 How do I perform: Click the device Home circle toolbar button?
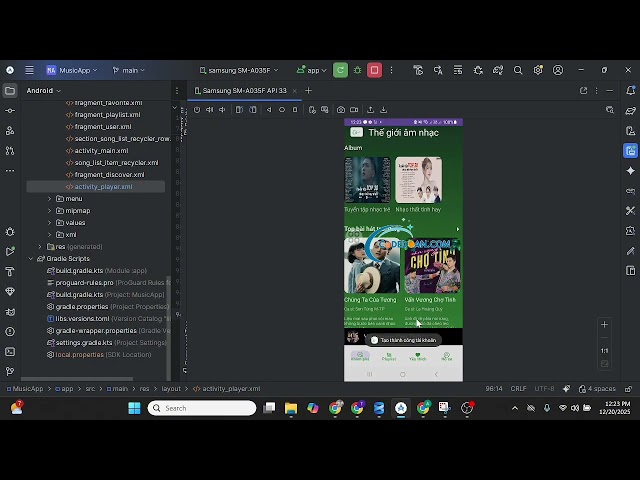(282, 110)
